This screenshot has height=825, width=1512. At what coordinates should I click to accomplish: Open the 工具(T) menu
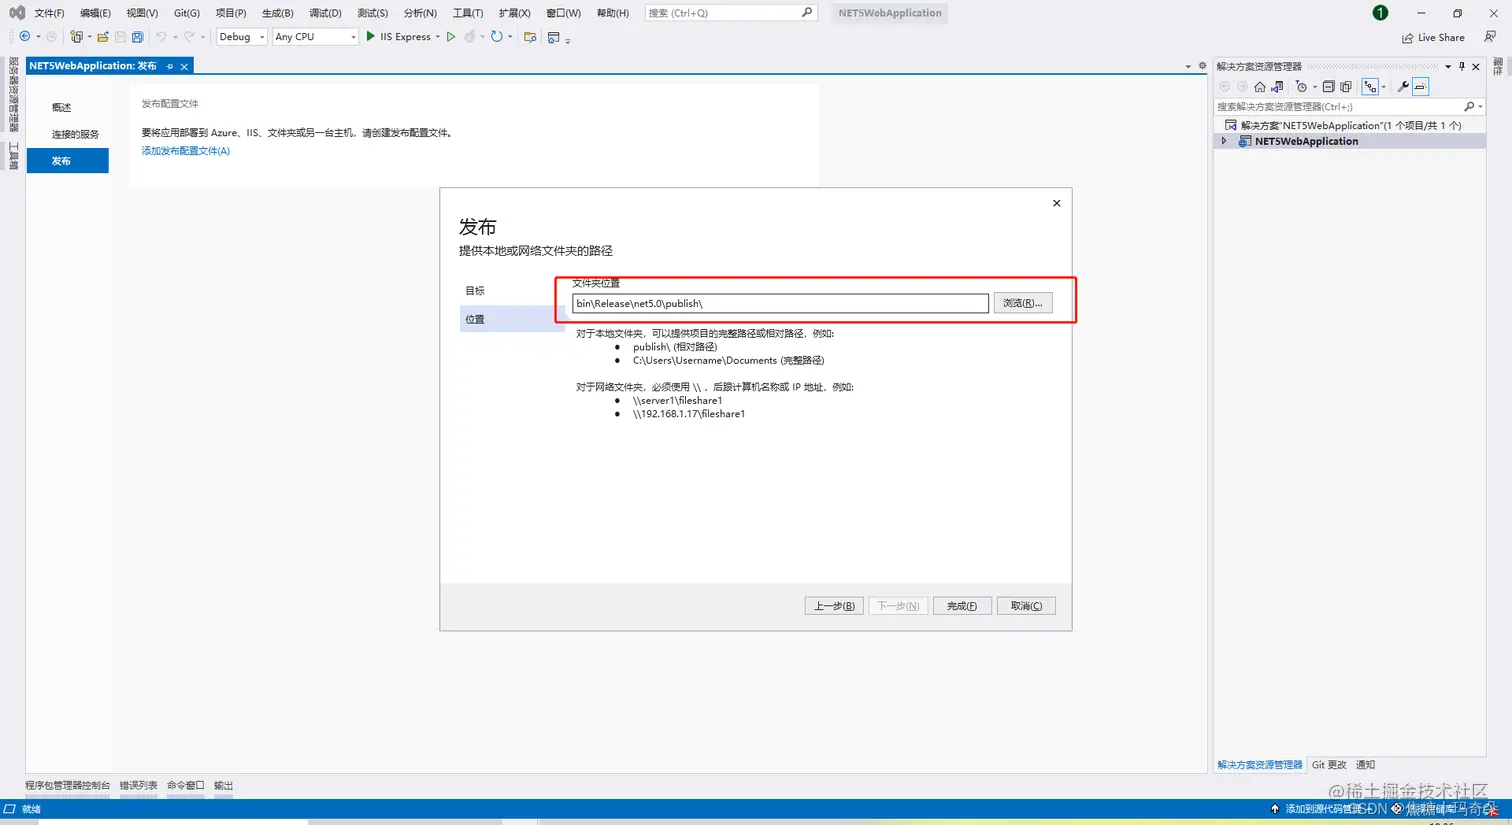pyautogui.click(x=468, y=13)
